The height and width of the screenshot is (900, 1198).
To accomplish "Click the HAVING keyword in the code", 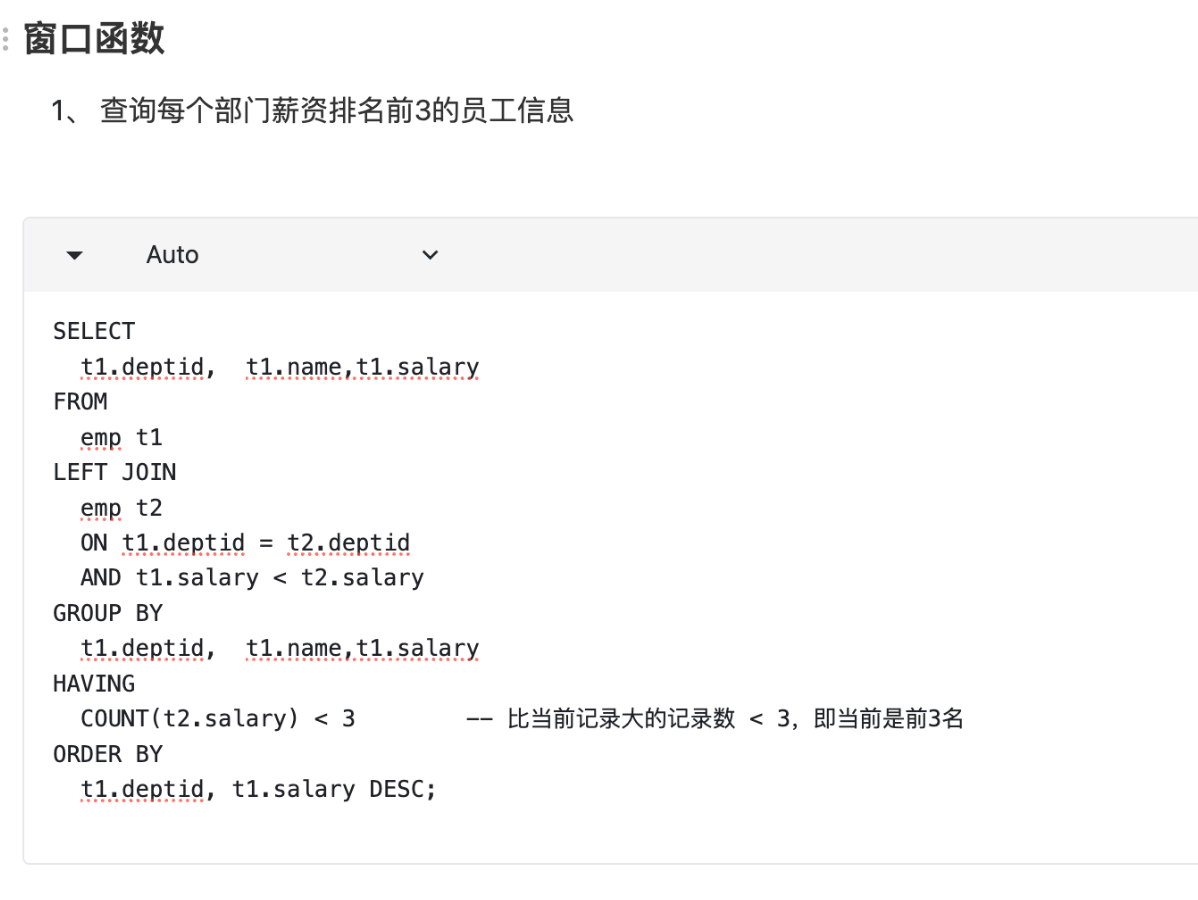I will (94, 684).
